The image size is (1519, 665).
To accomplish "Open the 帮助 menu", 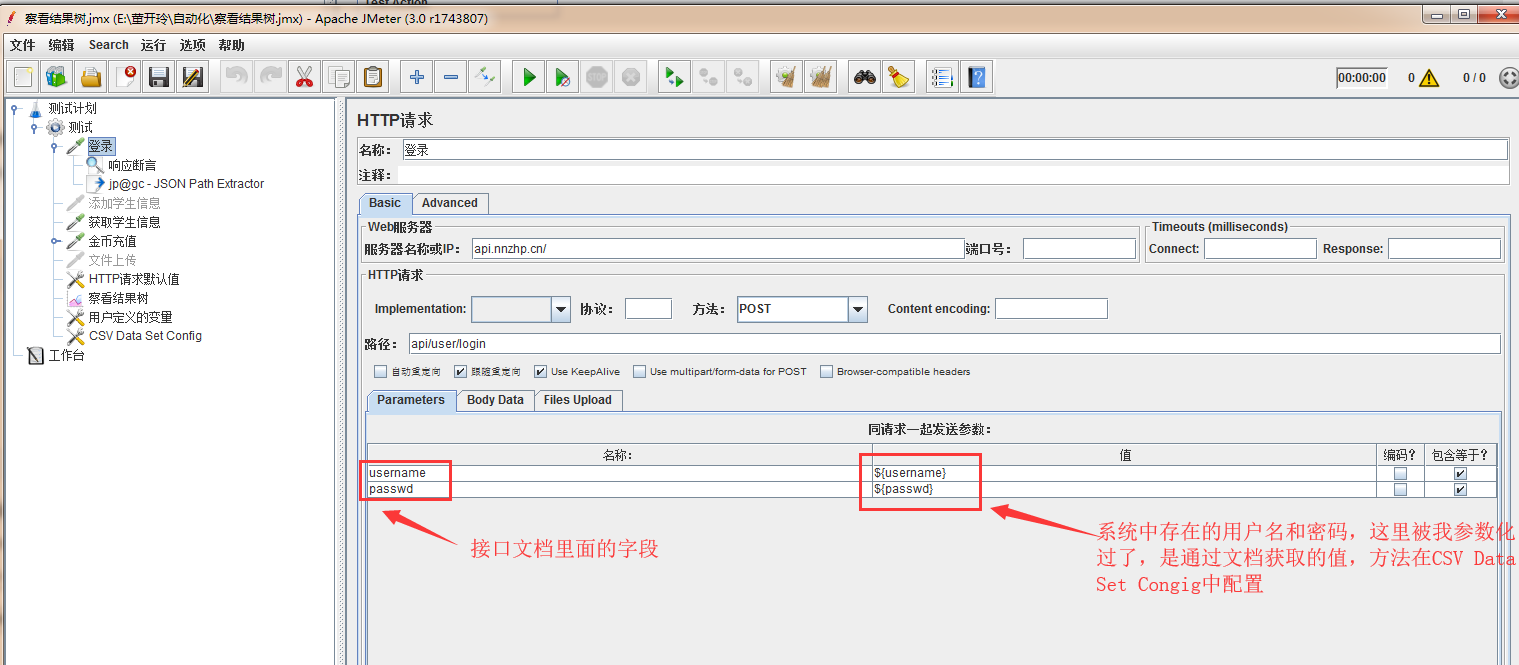I will (231, 45).
